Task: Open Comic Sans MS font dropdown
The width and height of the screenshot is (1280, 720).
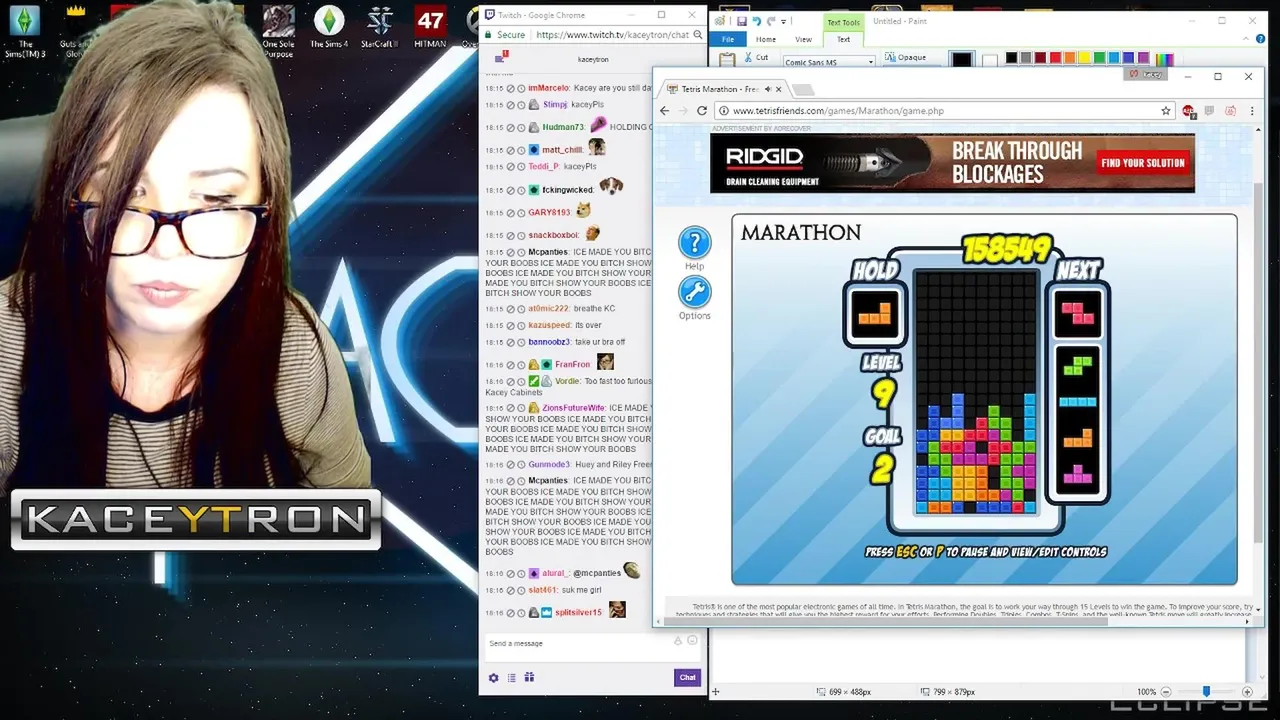Action: [x=871, y=62]
